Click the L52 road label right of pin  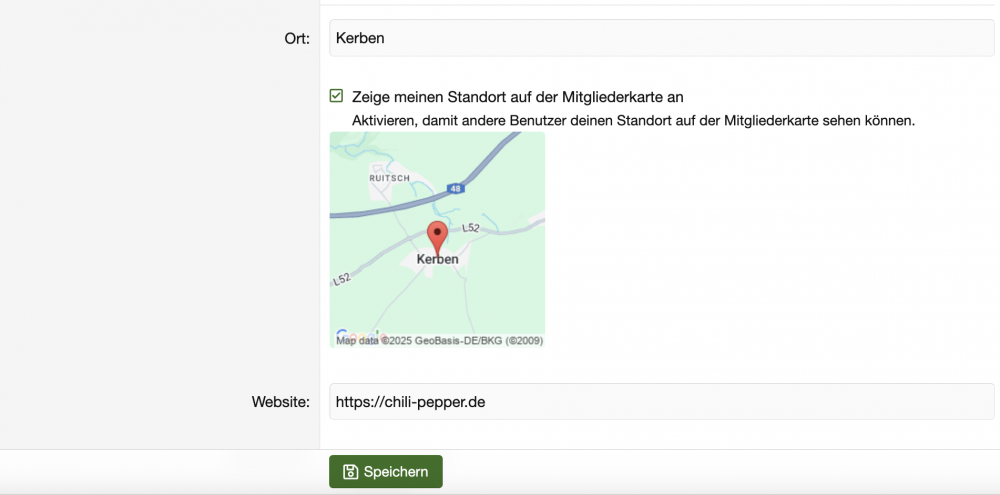[x=472, y=229]
